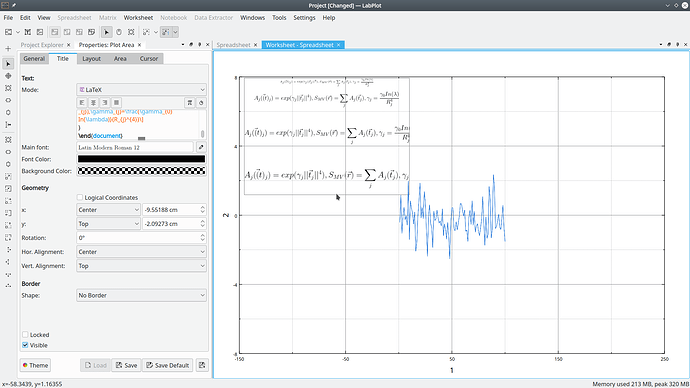The width and height of the screenshot is (690, 388).
Task: Click the justify text alignment icon
Action: click(116, 102)
